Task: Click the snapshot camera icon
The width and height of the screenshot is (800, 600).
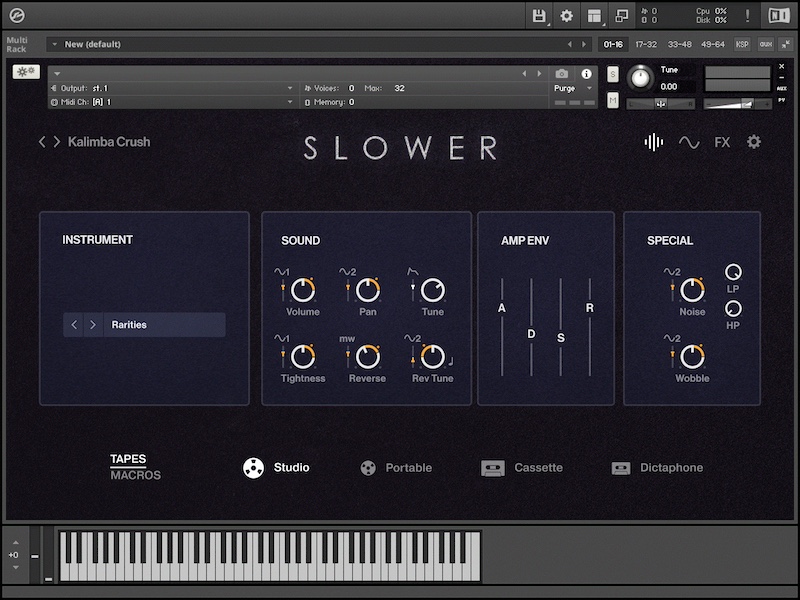Action: [x=561, y=73]
